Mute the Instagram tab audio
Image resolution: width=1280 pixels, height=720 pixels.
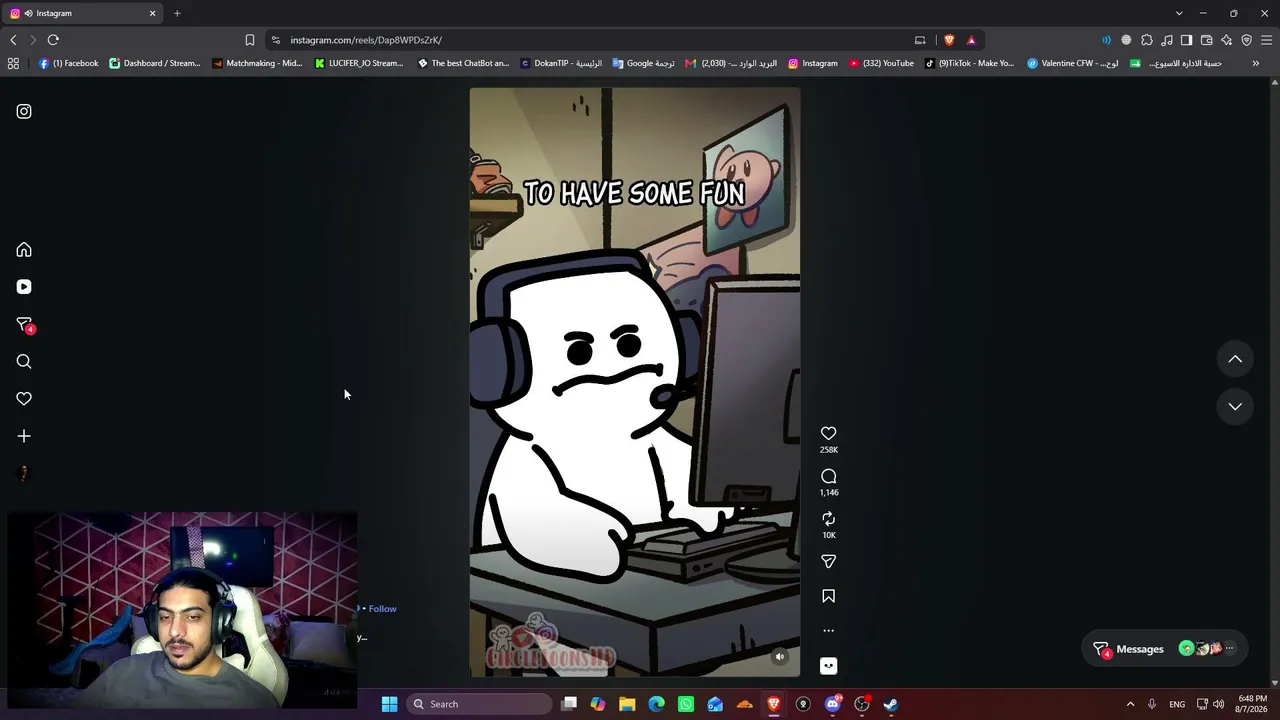pyautogui.click(x=27, y=13)
